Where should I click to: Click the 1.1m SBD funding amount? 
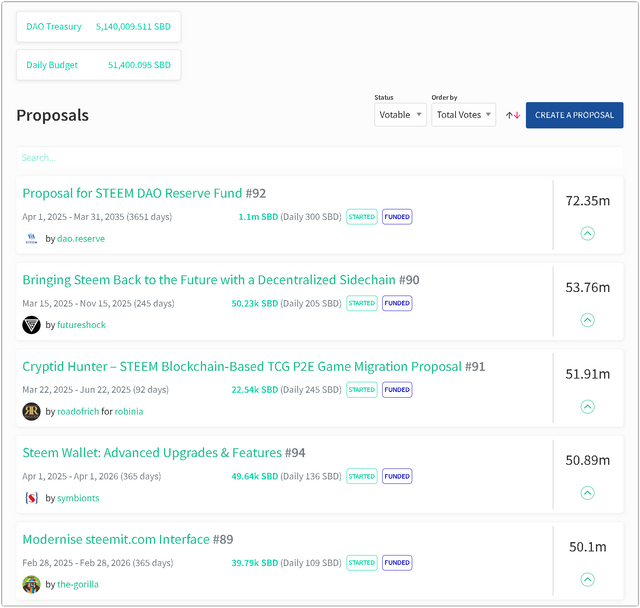(258, 217)
